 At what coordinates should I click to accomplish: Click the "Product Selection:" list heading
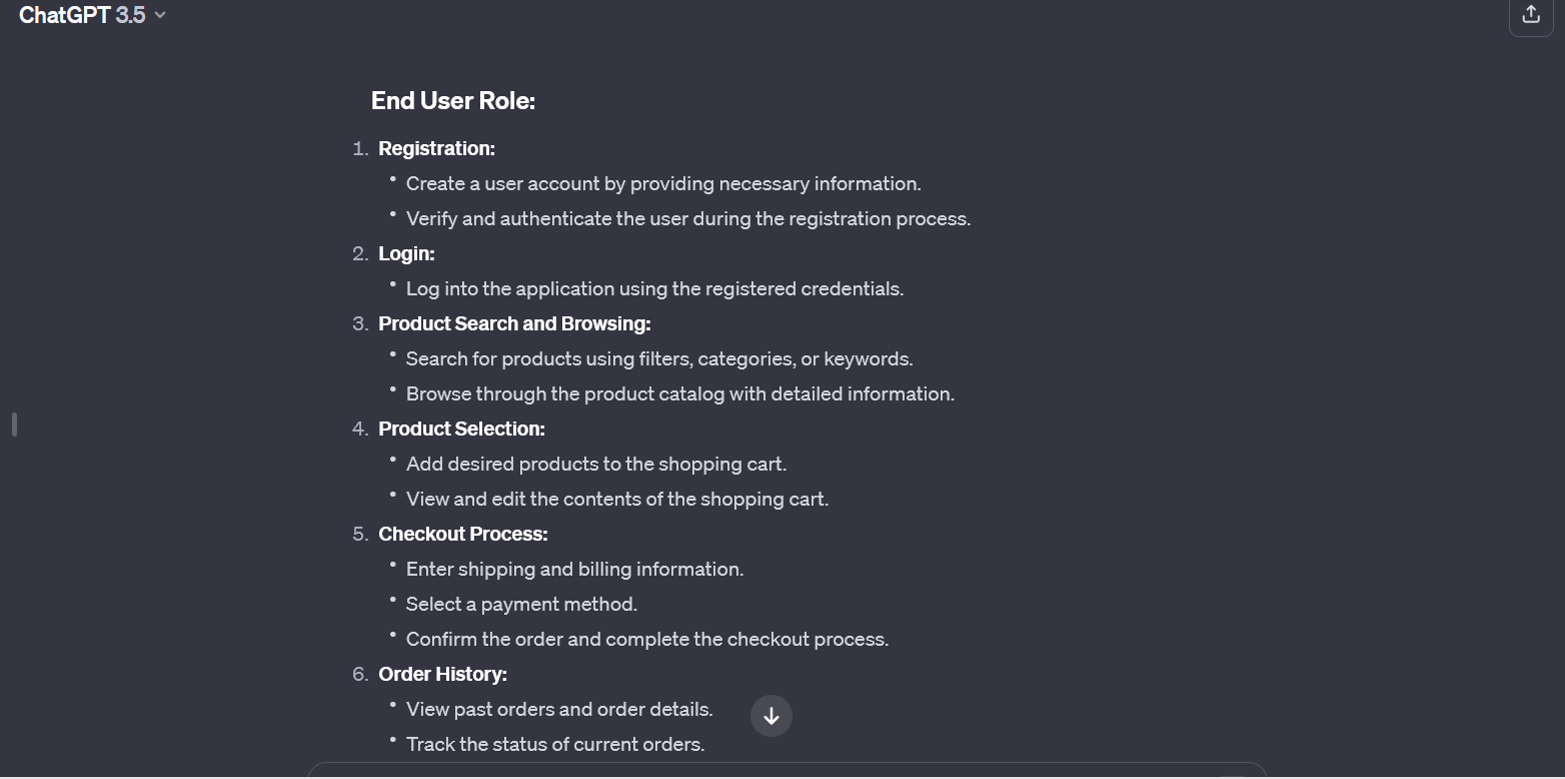point(461,428)
